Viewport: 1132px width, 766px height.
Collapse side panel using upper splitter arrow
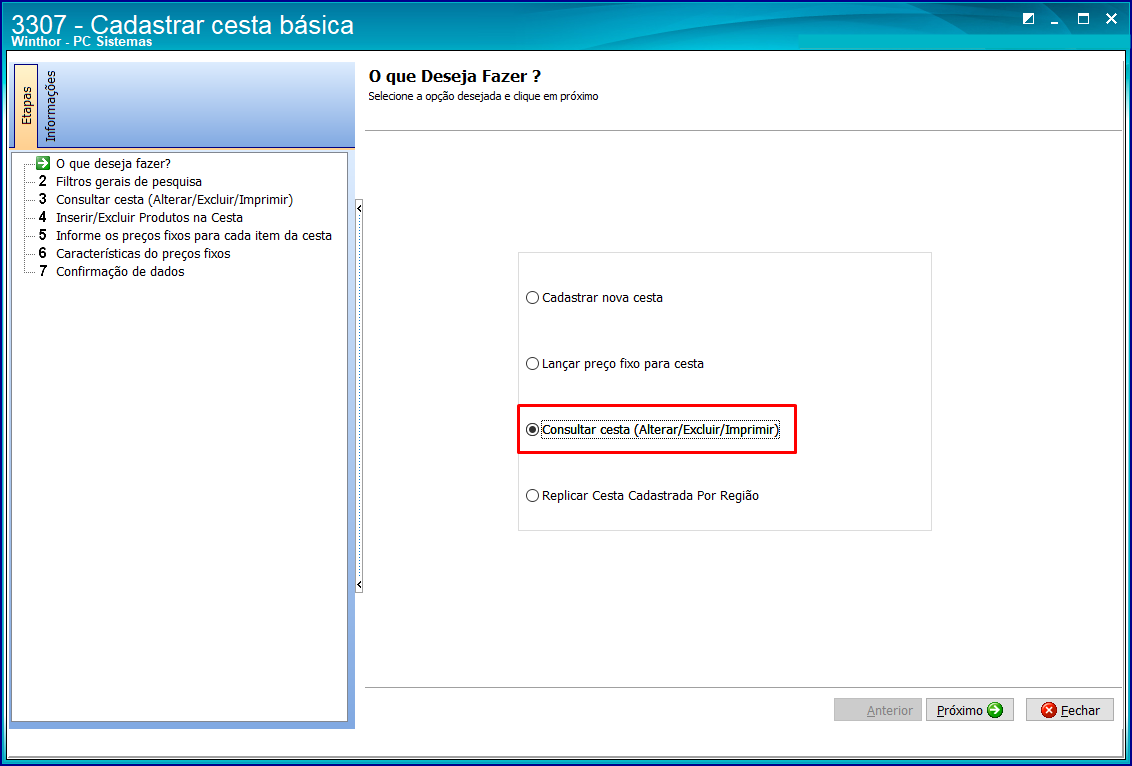pyautogui.click(x=359, y=208)
